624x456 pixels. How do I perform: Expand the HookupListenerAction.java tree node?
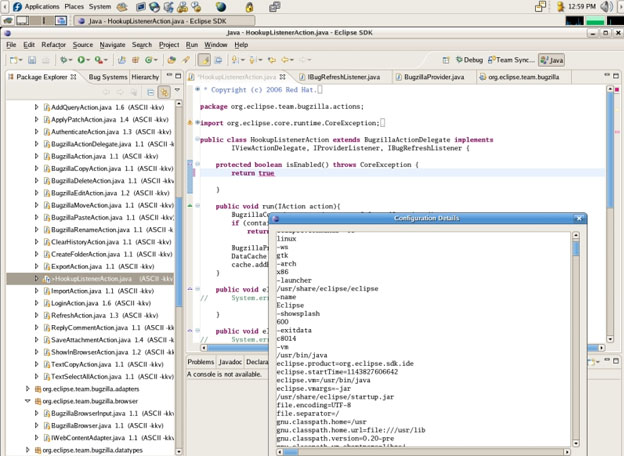pos(36,279)
